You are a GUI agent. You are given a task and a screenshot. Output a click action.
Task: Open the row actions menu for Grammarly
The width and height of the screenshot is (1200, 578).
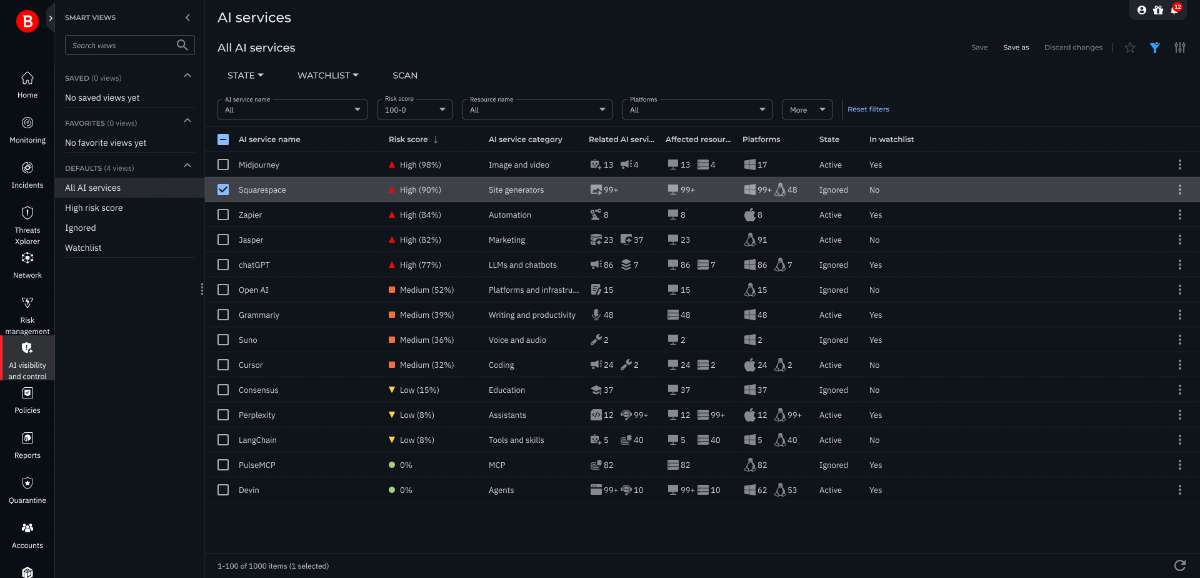[x=1180, y=314]
